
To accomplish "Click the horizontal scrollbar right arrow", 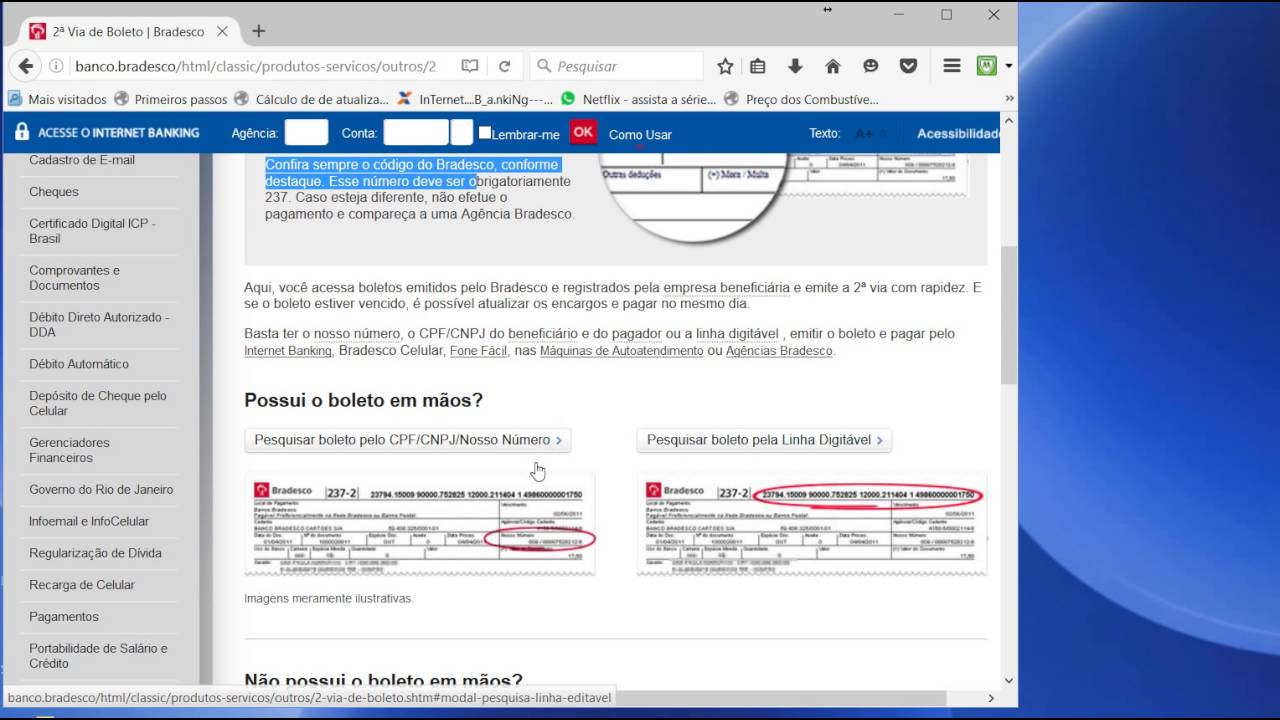I will (x=991, y=698).
